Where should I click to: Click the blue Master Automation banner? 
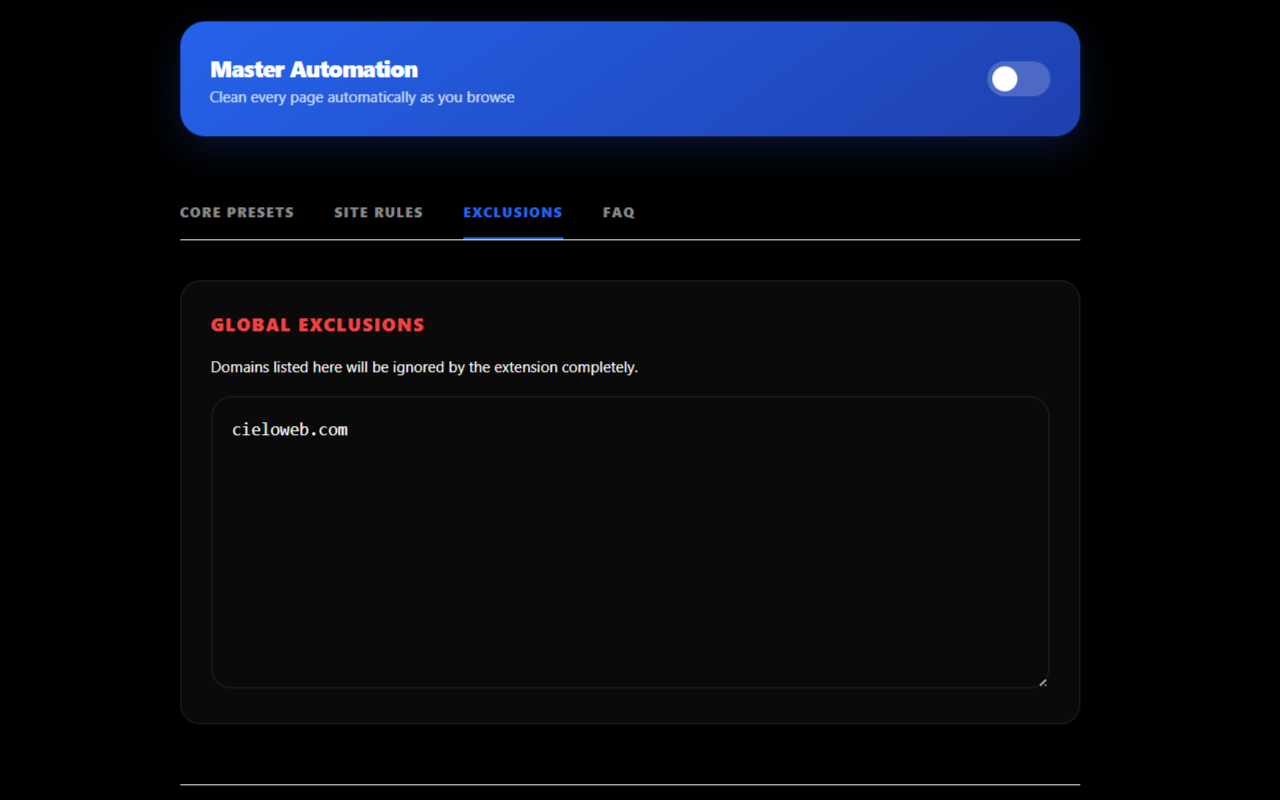tap(700, 79)
